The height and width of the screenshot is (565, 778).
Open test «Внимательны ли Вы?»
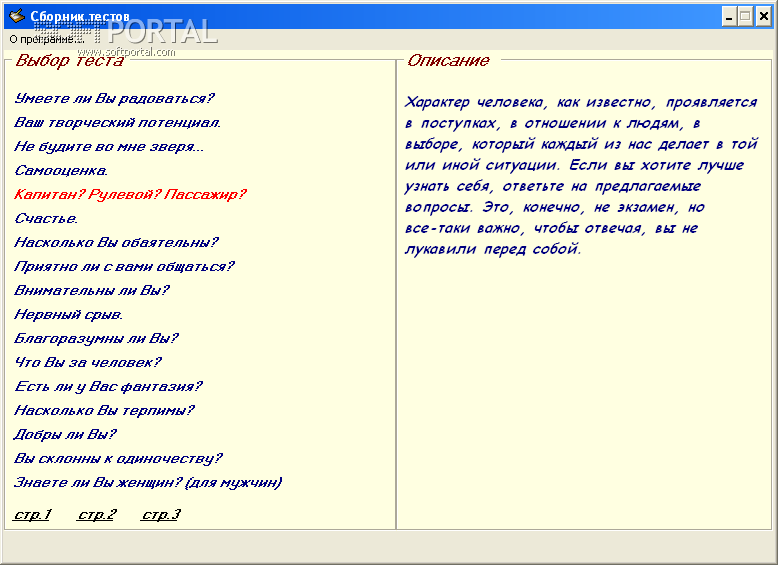pyautogui.click(x=92, y=290)
